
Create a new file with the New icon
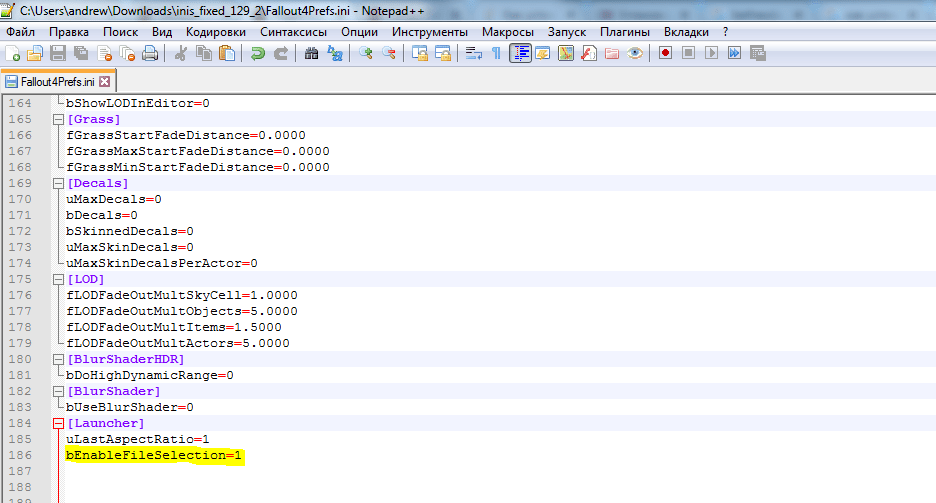tap(13, 54)
